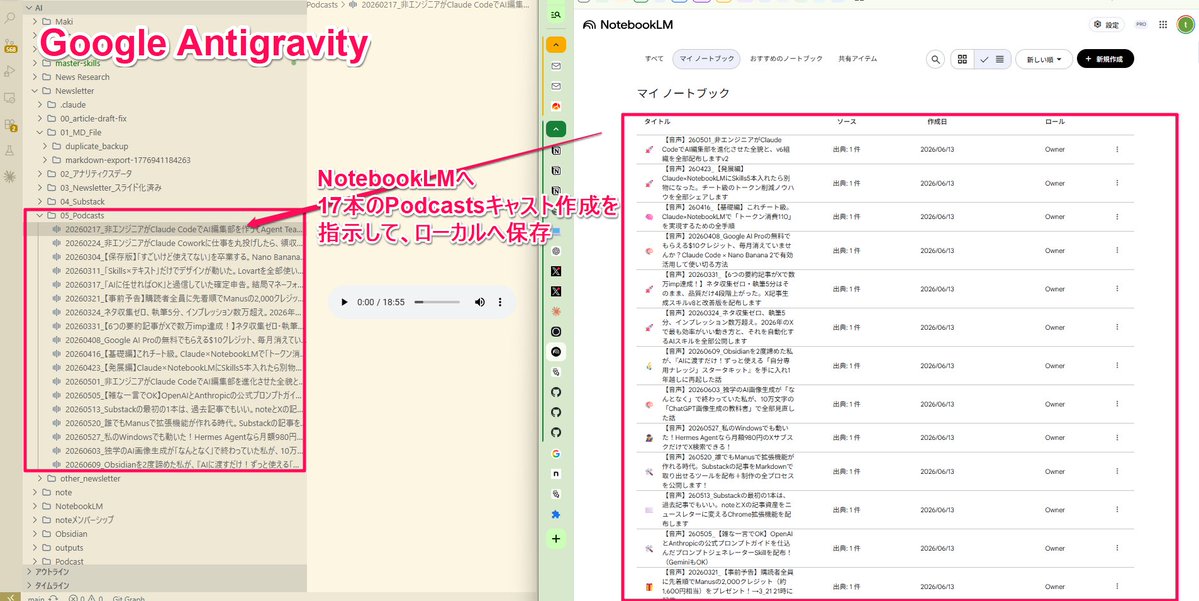Open the Run and Debug view
Viewport: 1199px width, 601px height.
point(10,71)
